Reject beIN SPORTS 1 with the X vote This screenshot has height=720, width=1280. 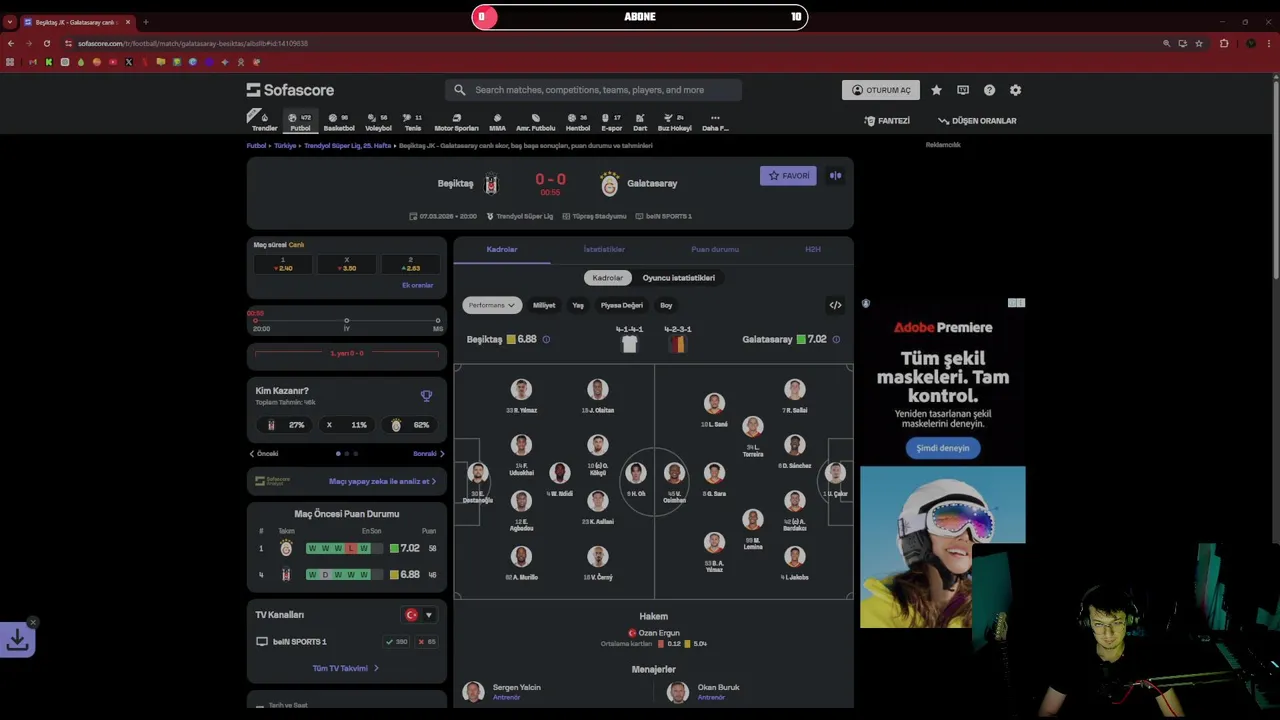427,642
